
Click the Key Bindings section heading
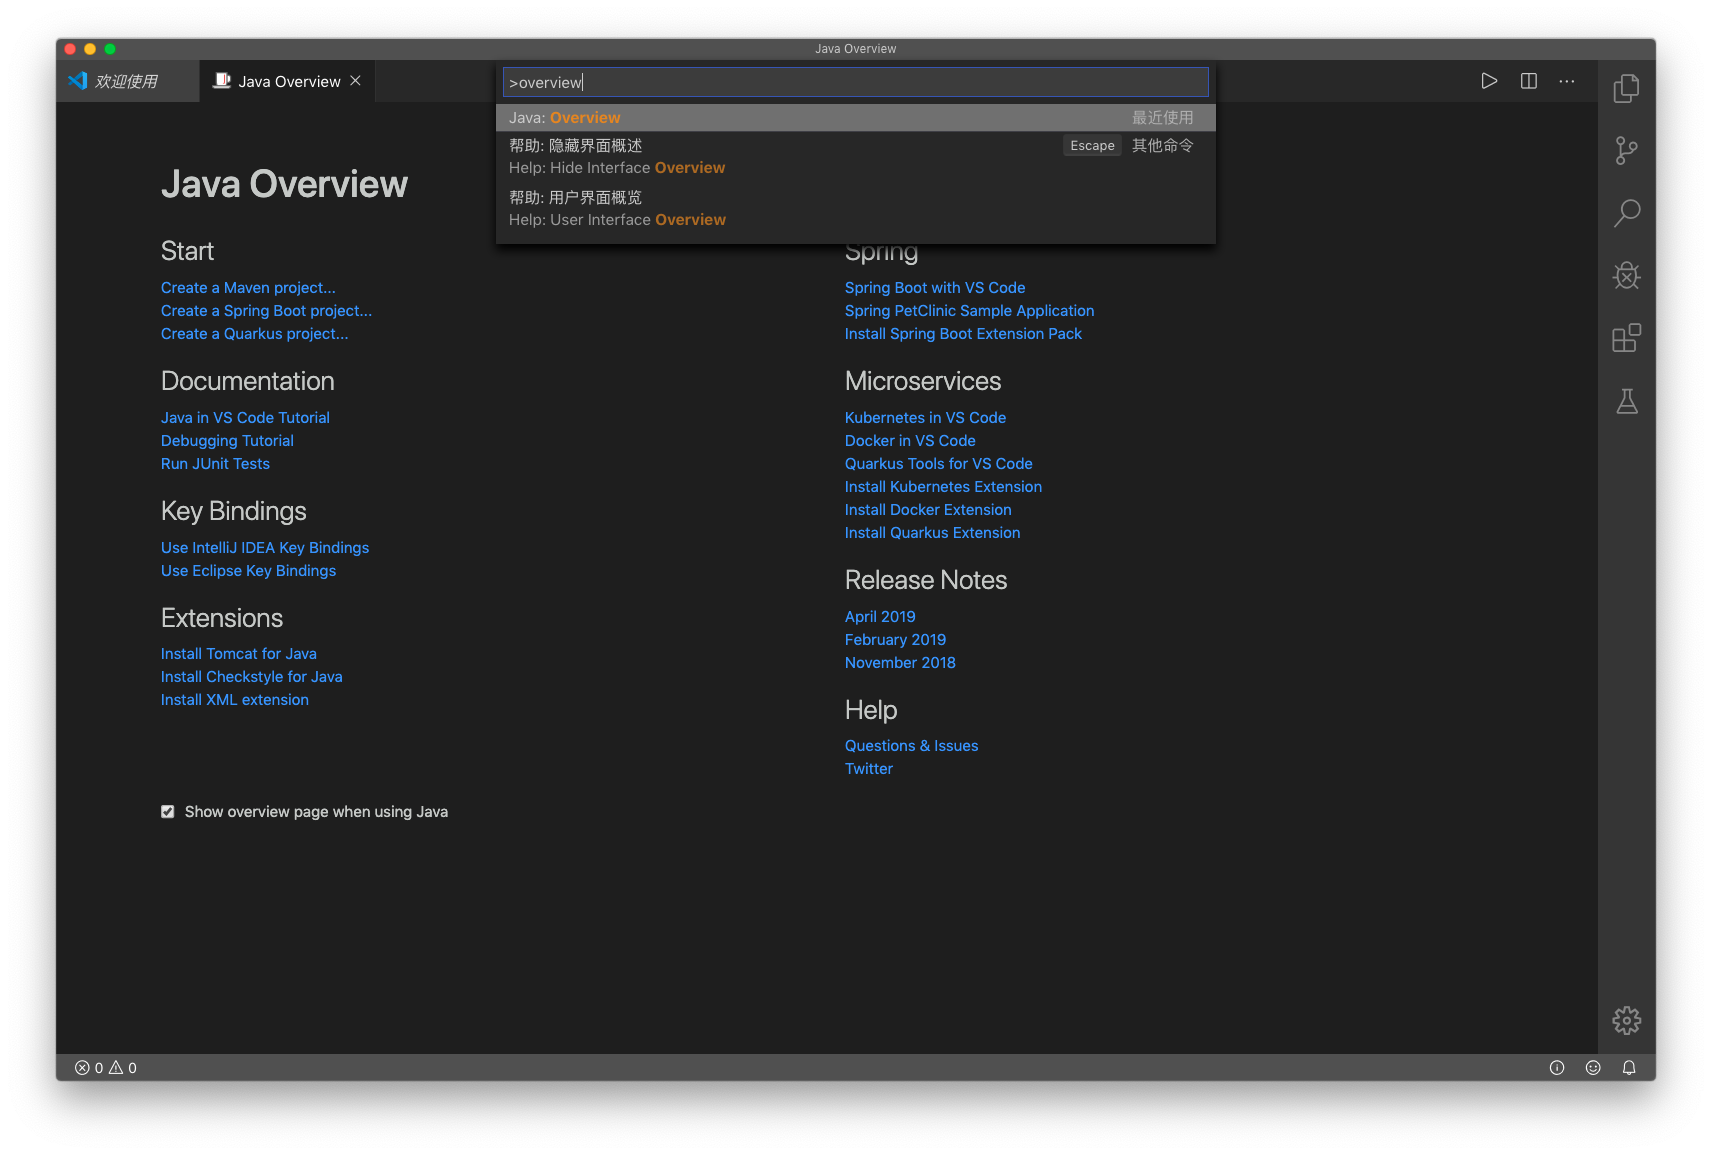tap(233, 511)
